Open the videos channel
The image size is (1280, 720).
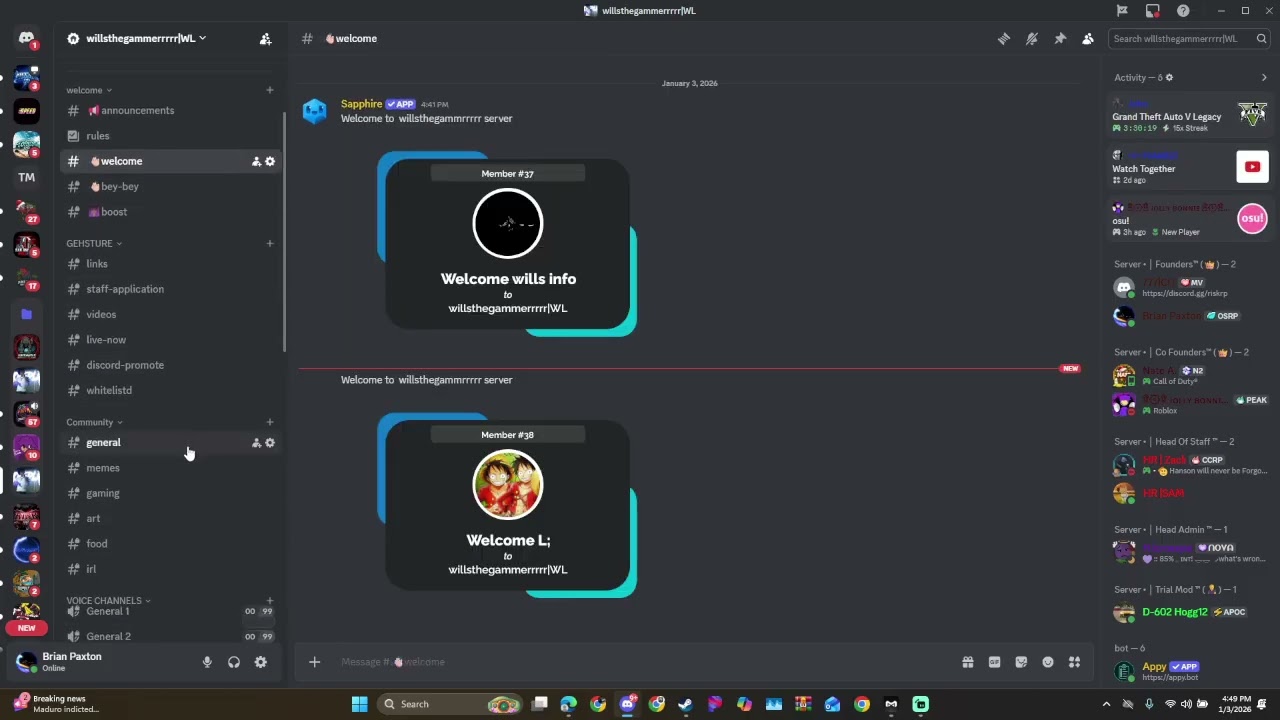pyautogui.click(x=171, y=315)
